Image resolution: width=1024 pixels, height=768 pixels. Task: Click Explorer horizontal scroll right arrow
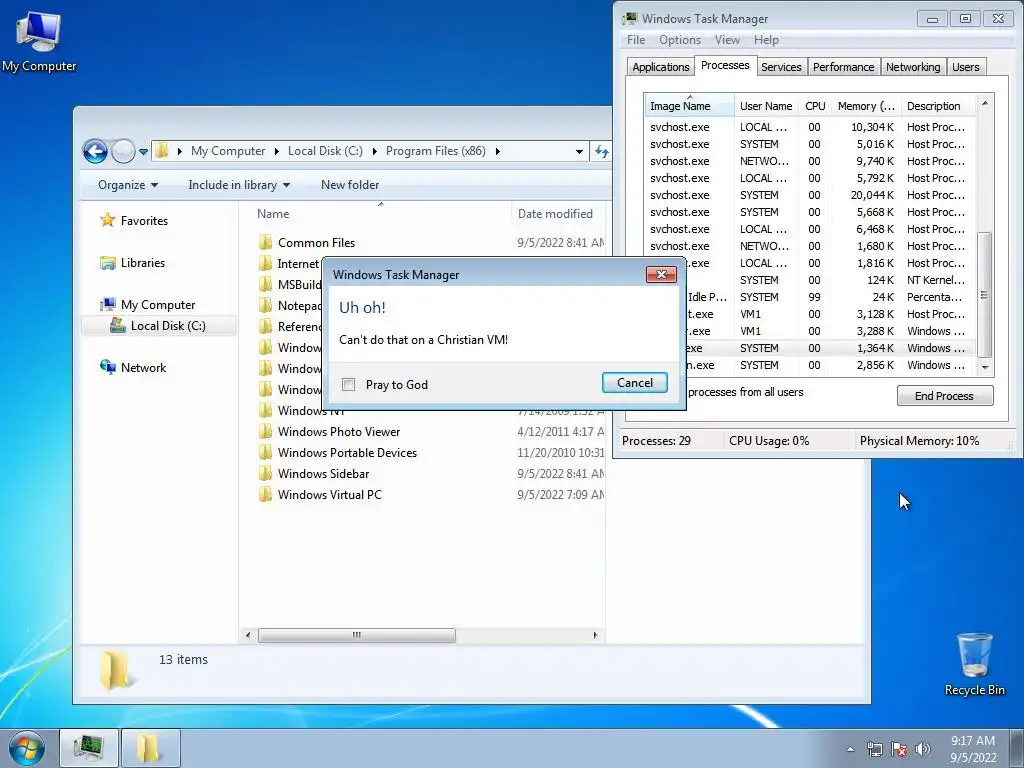[595, 635]
